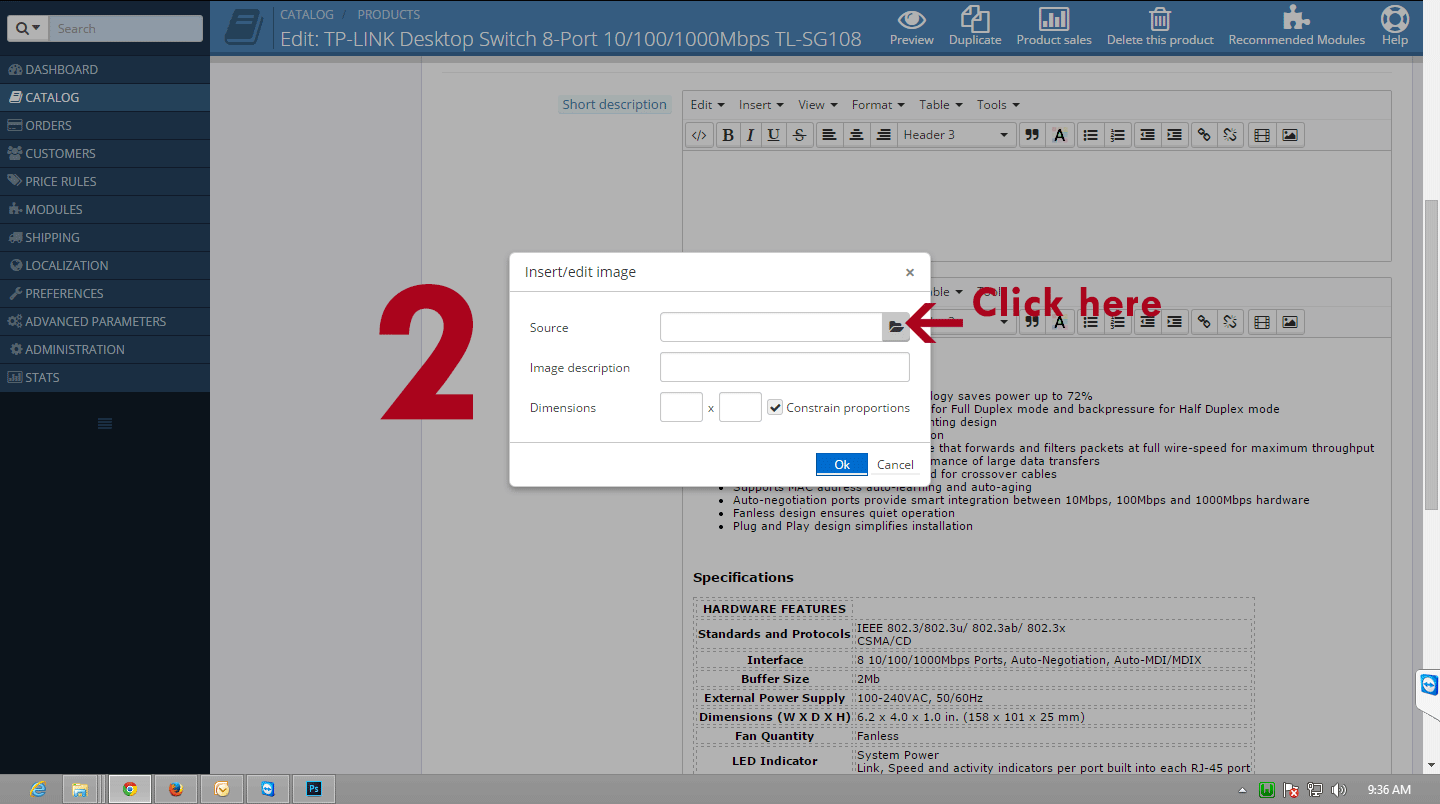1440x804 pixels.
Task: Insert bullet list in Short description toolbar
Action: tap(1091, 135)
